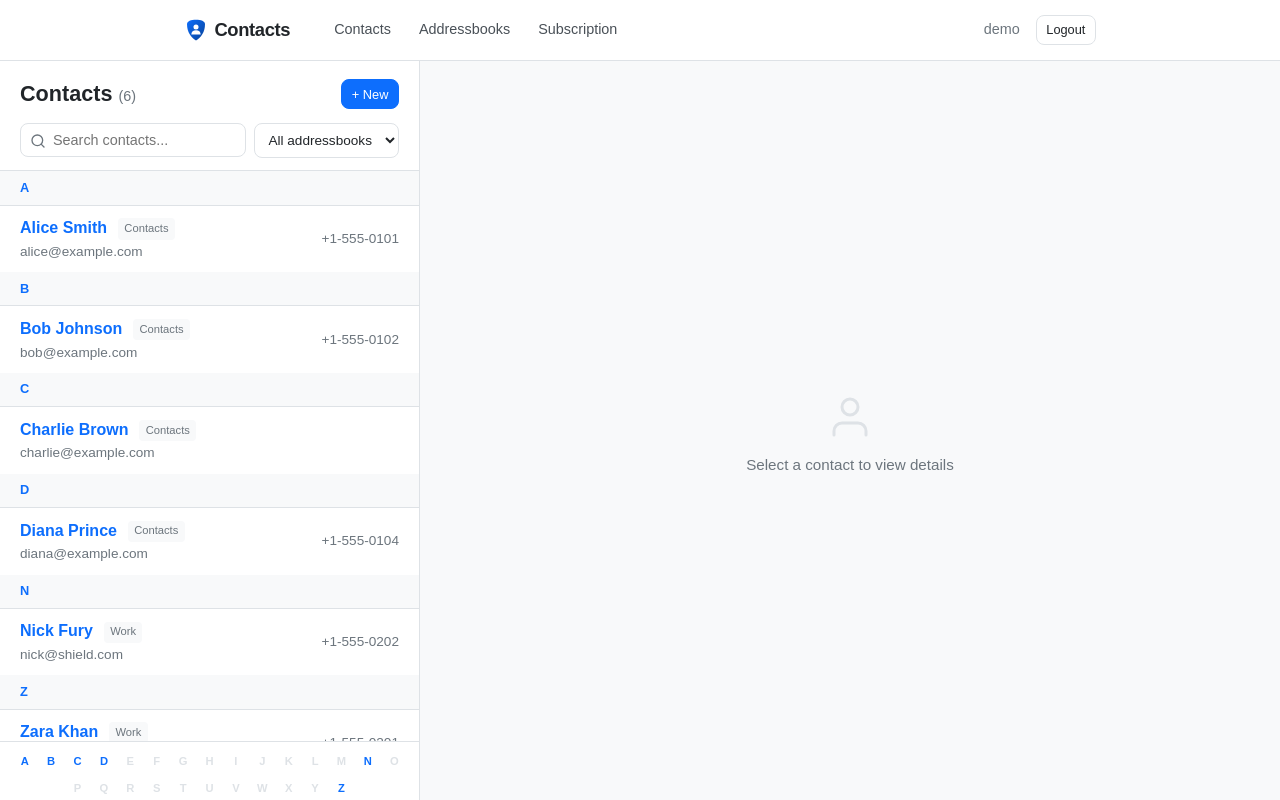Expand the All addressbooks dropdown
1280x800 pixels.
tap(326, 140)
